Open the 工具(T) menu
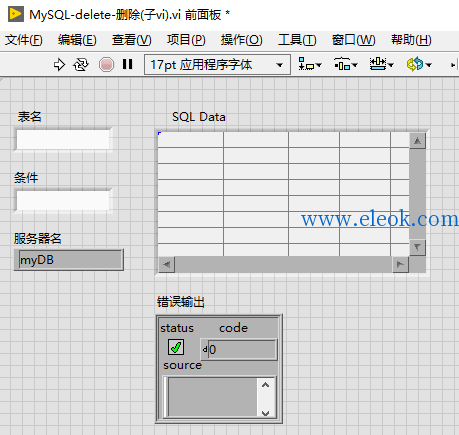 [x=297, y=40]
